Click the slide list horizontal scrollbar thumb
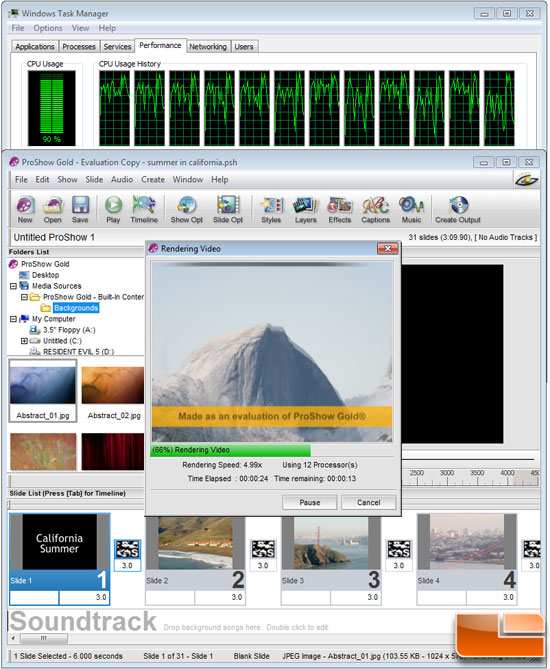The width and height of the screenshot is (550, 669). 44,638
